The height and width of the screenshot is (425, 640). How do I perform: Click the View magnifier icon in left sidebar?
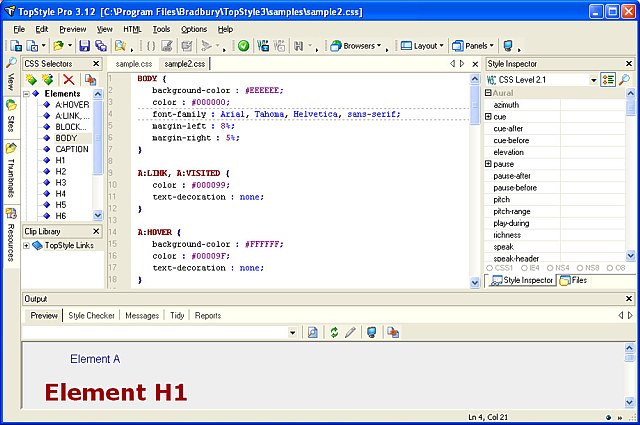click(11, 63)
